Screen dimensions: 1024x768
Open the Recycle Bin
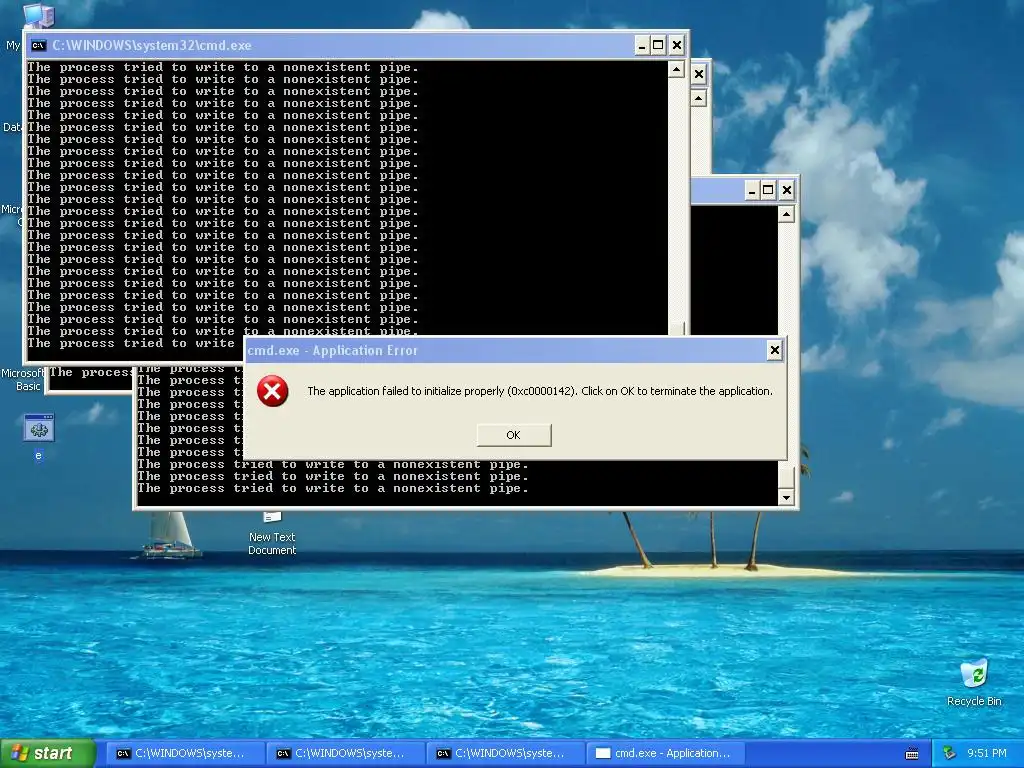(x=974, y=682)
